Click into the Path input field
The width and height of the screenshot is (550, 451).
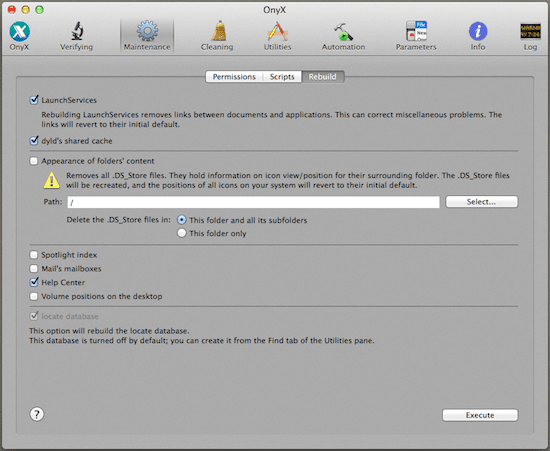click(x=253, y=202)
